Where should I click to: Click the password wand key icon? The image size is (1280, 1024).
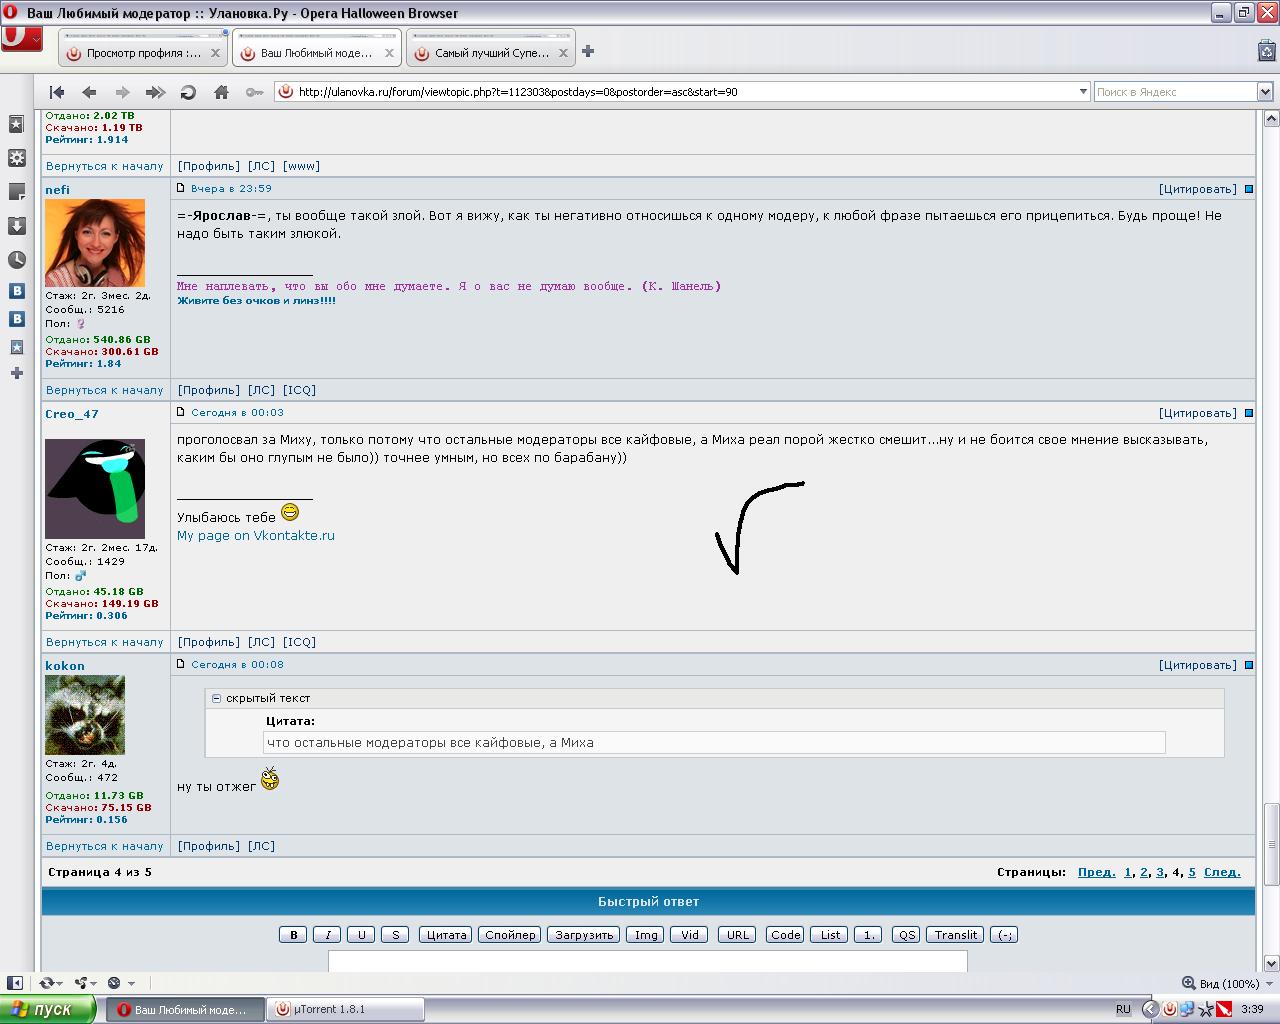coord(254,92)
